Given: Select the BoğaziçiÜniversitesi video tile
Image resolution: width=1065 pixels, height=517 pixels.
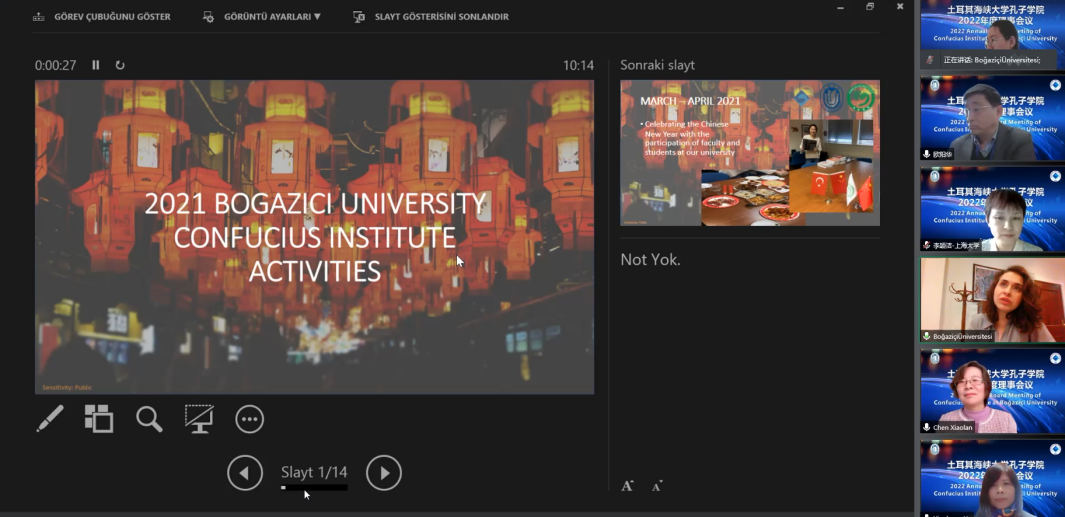Looking at the screenshot, I should coord(992,300).
